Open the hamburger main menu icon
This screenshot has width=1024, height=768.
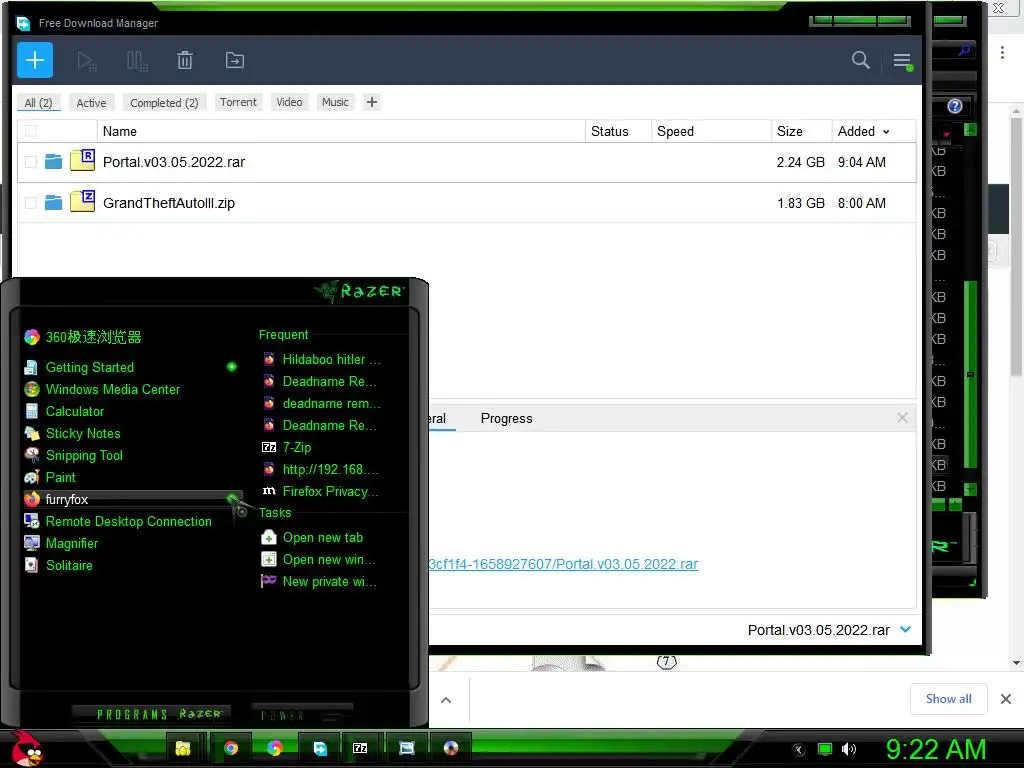[x=903, y=61]
